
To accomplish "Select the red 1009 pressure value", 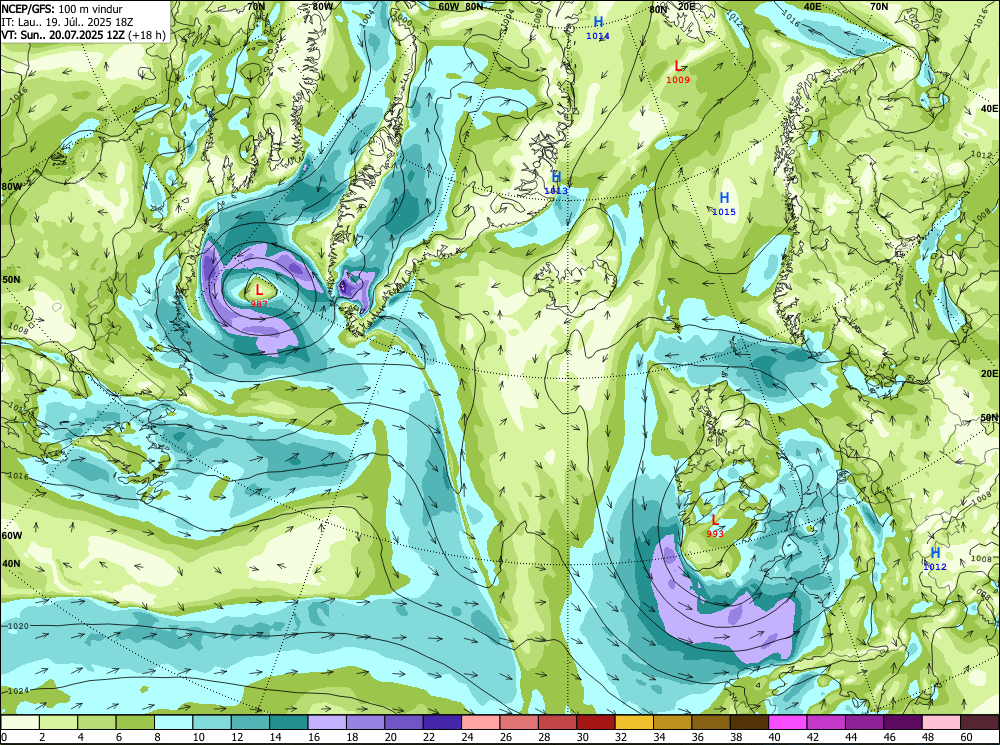I will point(678,80).
